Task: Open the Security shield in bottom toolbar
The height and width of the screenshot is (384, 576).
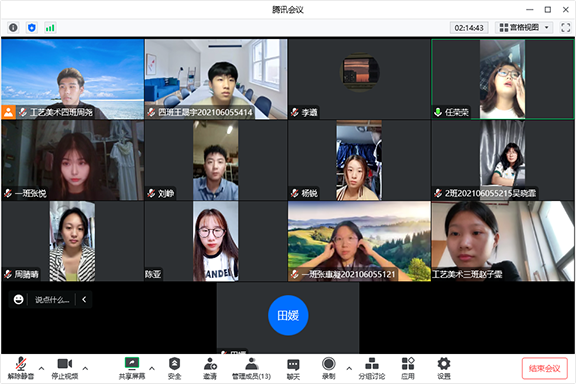Action: coord(174,369)
